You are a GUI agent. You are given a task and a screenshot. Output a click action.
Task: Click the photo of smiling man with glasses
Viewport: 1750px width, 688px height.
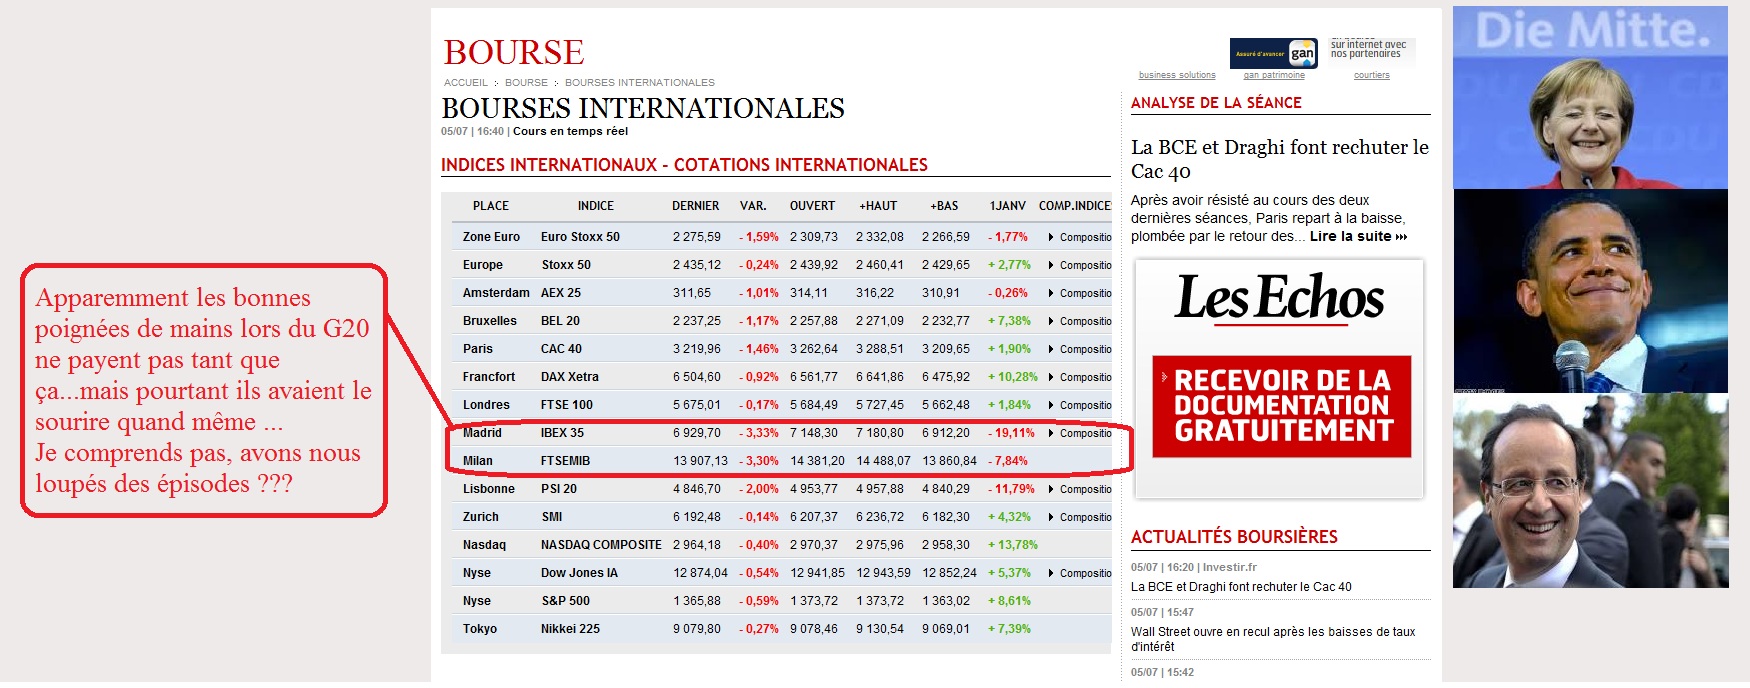[1590, 491]
